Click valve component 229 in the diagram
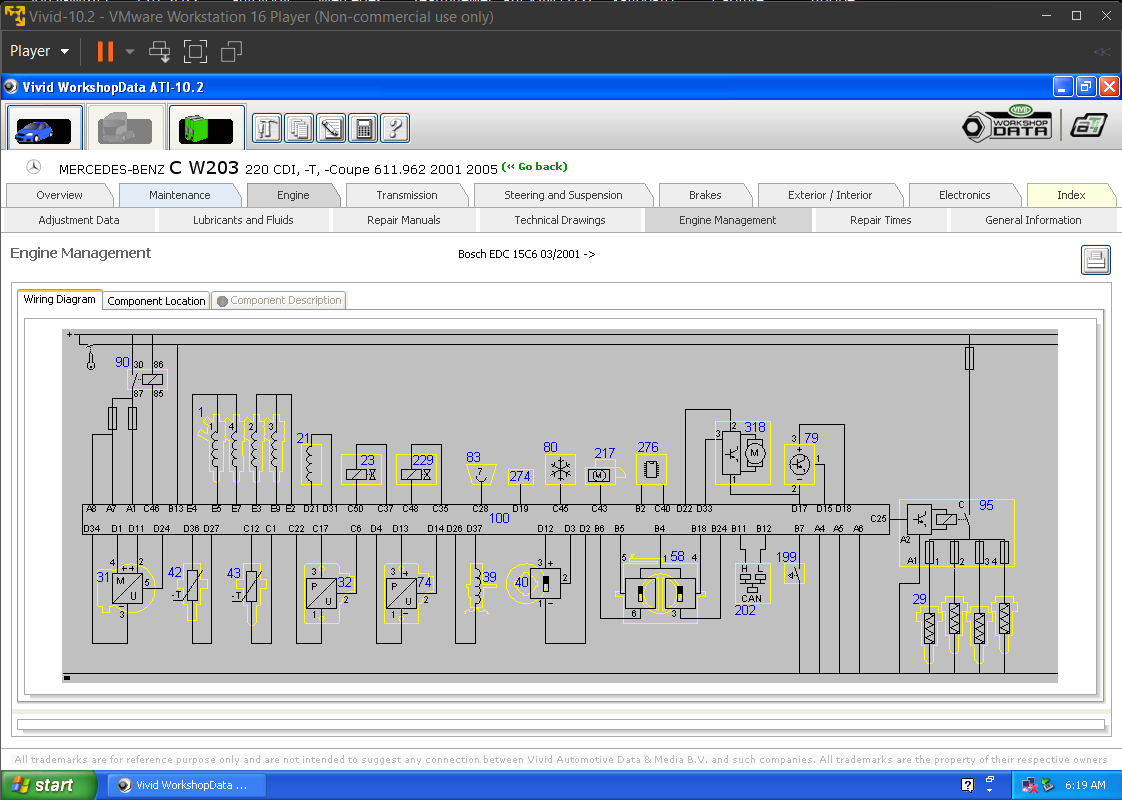Screen dimensions: 1122x800 click(416, 469)
